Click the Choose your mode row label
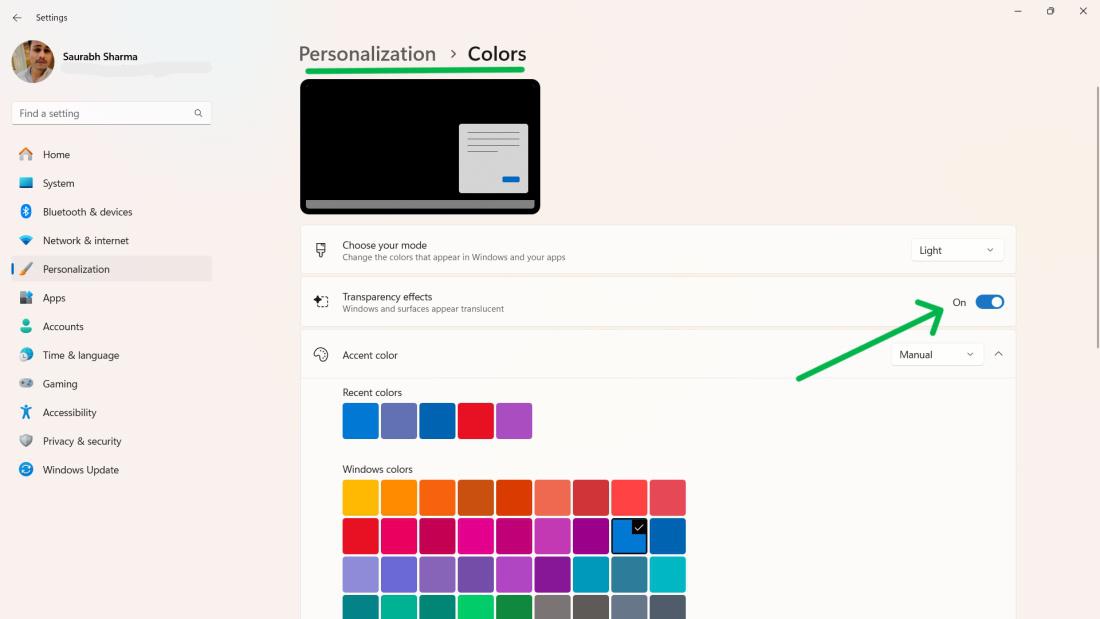Screen dimensions: 1100x619 tap(384, 245)
